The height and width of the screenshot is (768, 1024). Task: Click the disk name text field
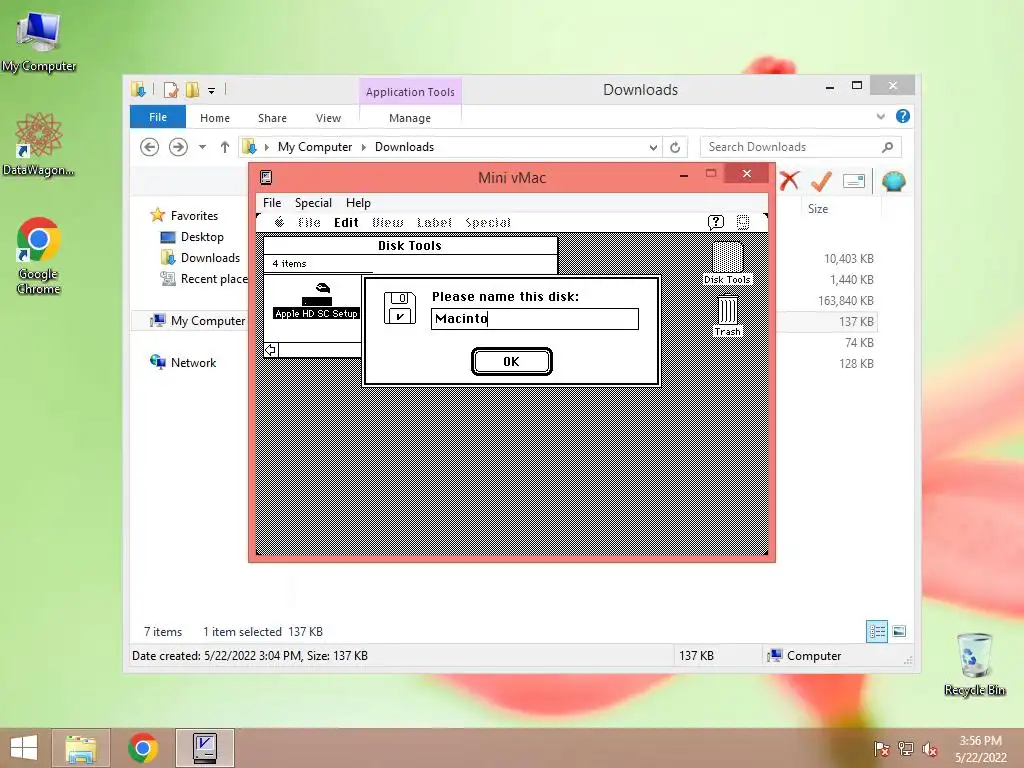click(534, 319)
